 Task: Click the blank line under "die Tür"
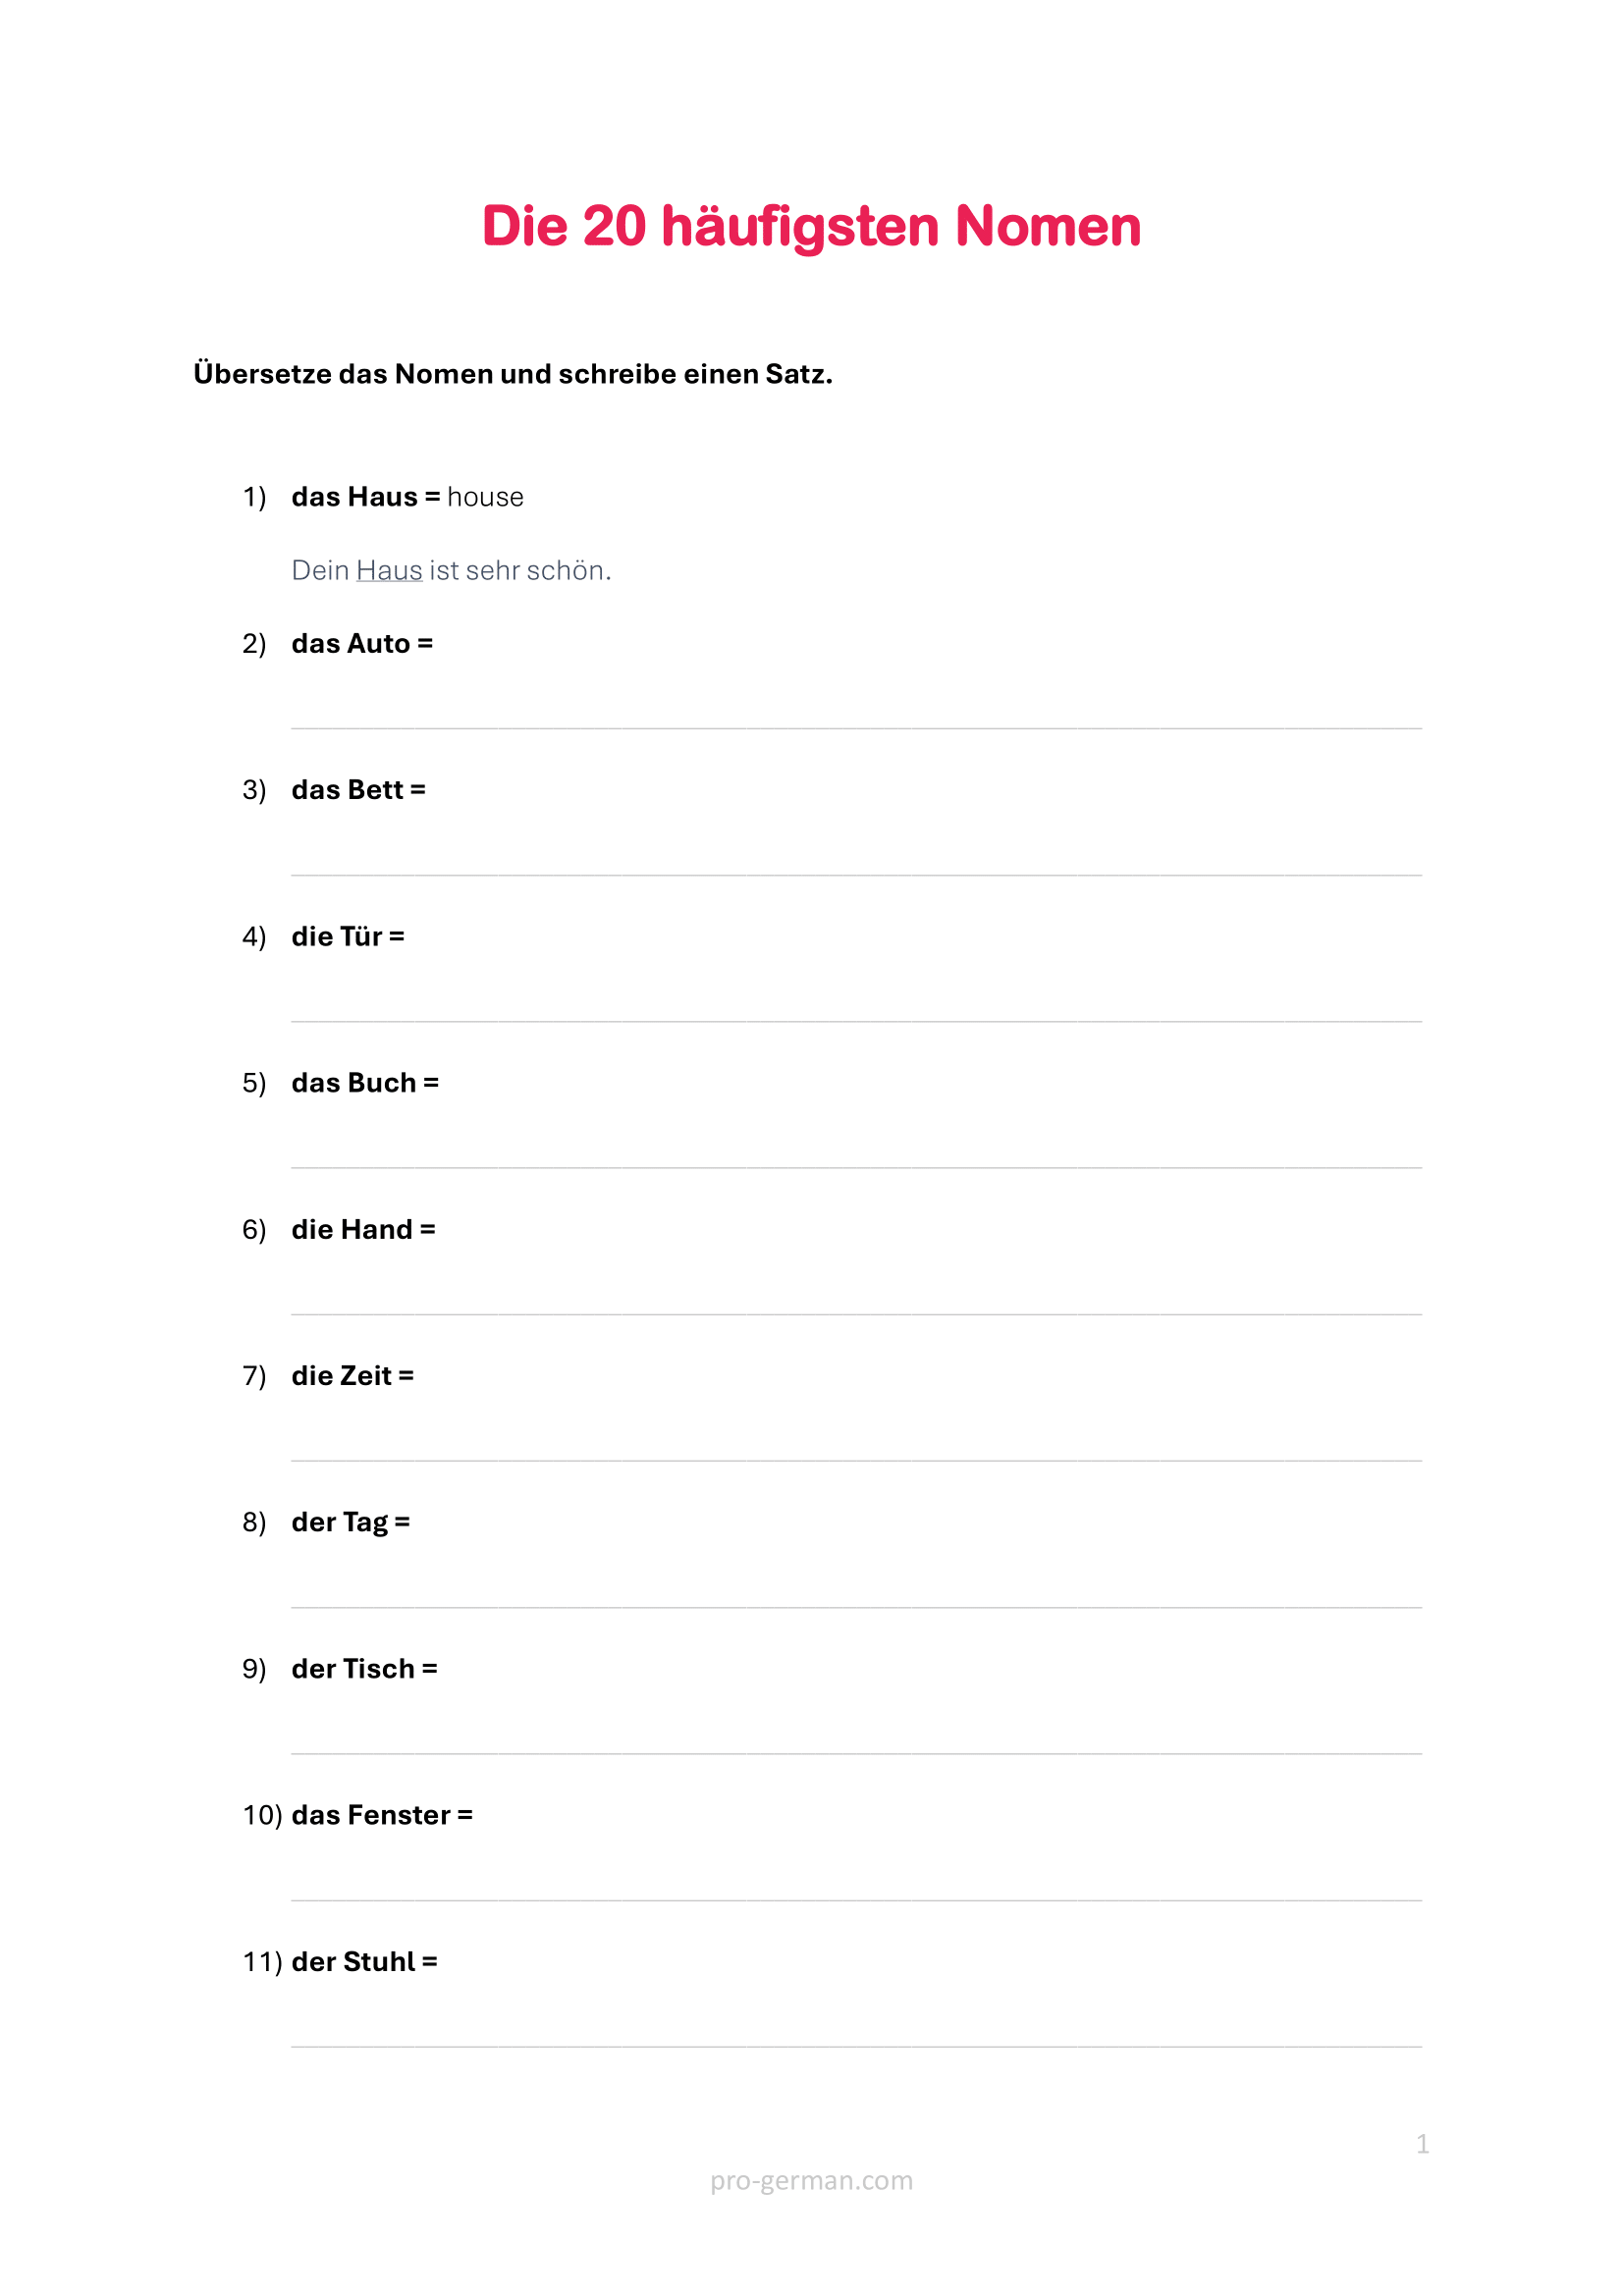point(856,1019)
